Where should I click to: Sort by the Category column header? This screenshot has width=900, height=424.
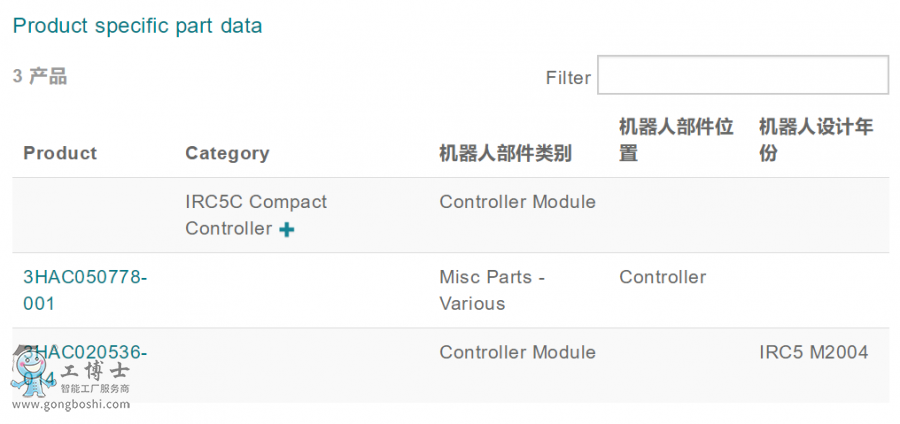(x=227, y=153)
